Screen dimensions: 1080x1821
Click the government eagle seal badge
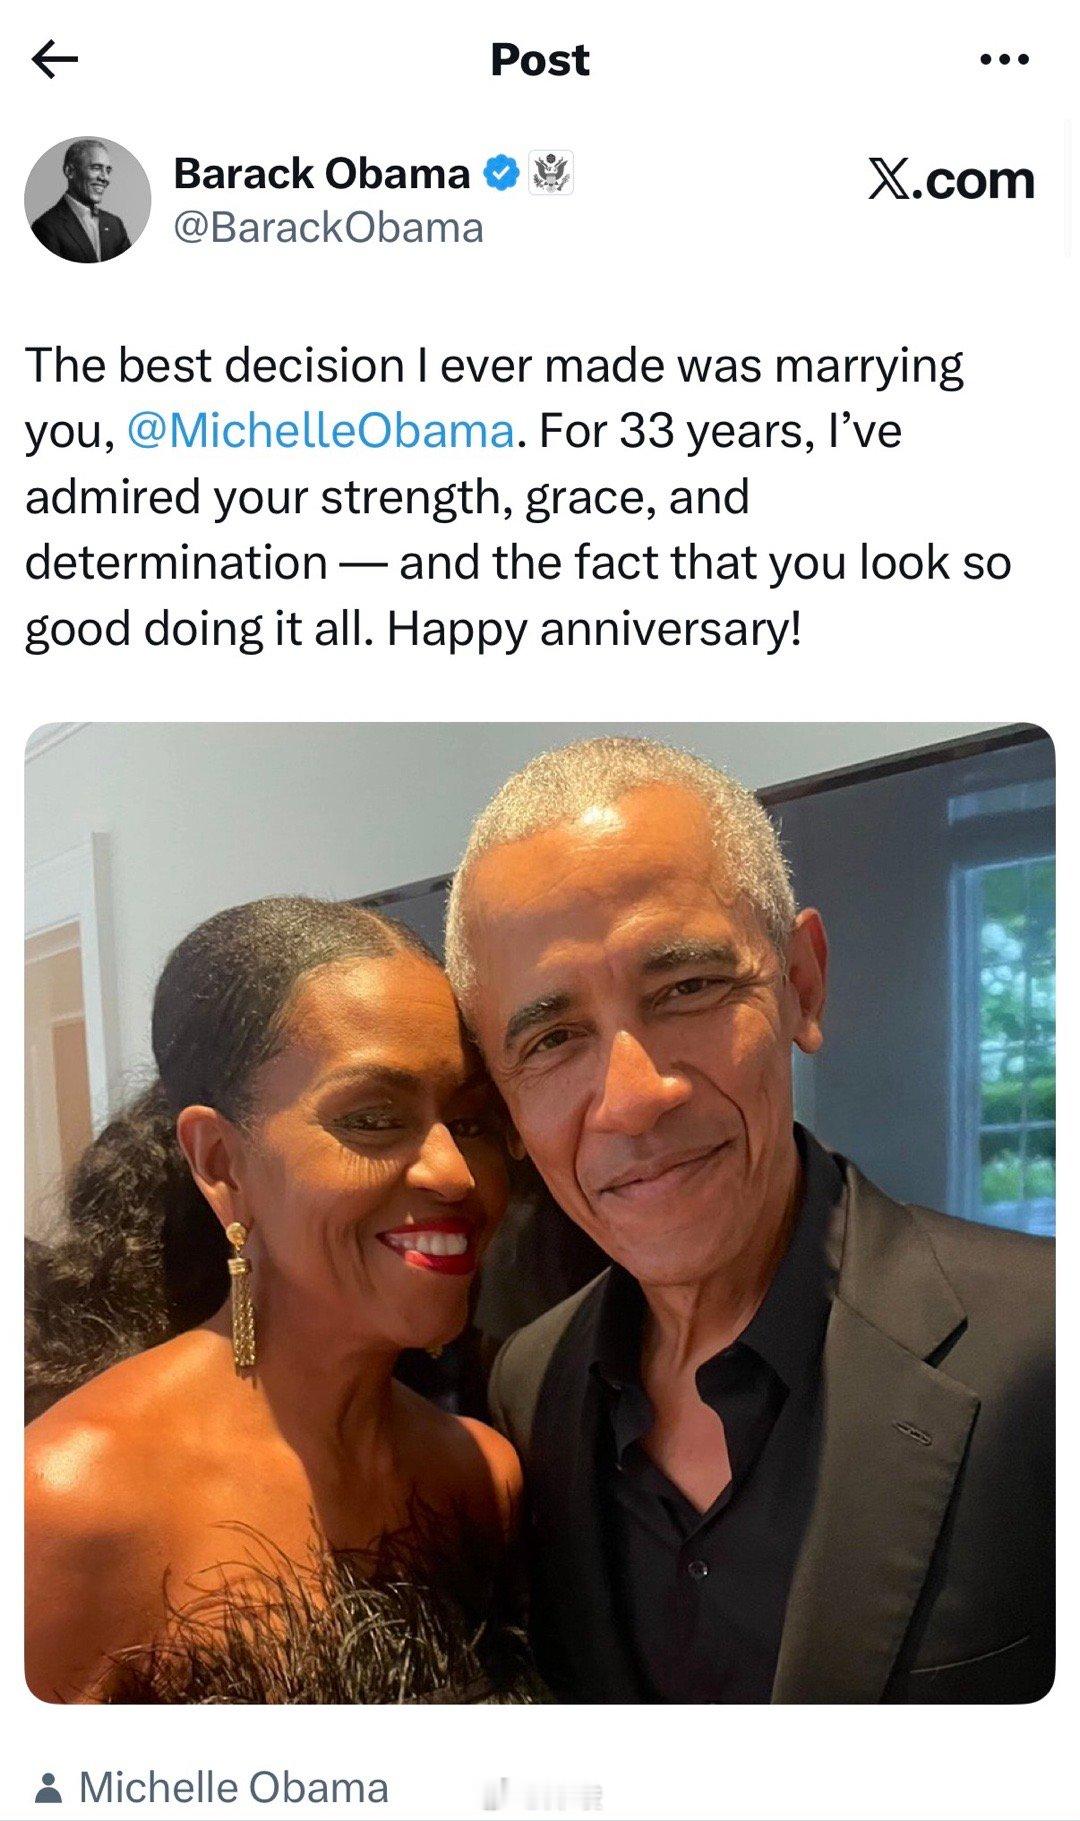tap(550, 174)
